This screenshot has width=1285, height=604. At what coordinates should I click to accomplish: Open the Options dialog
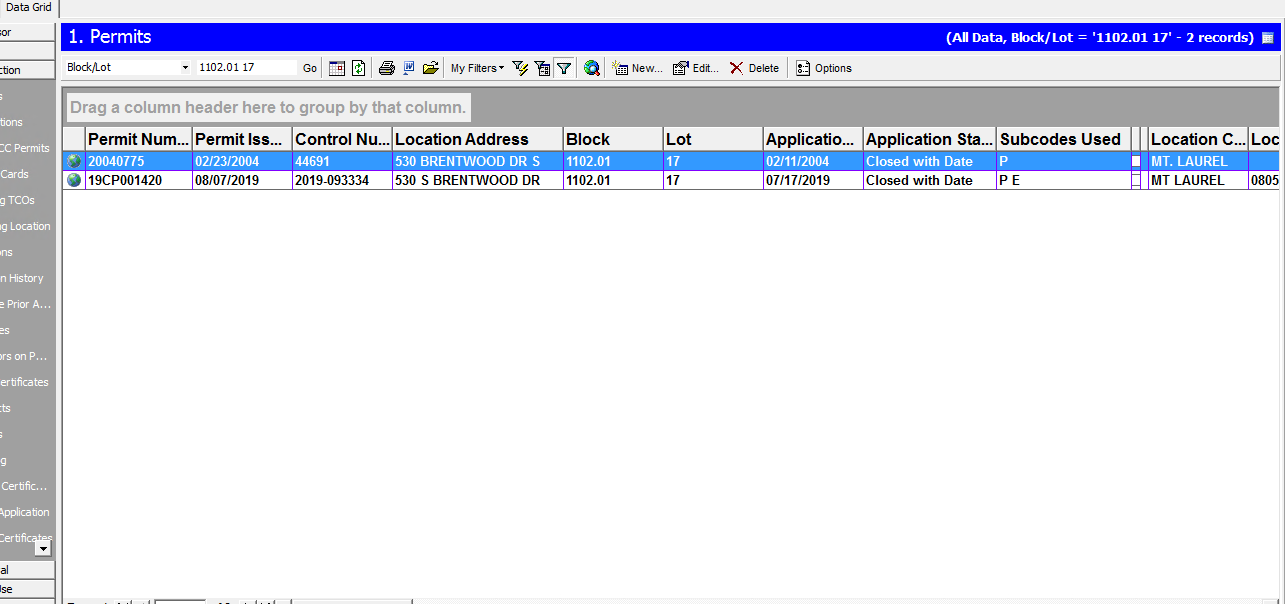(x=824, y=68)
